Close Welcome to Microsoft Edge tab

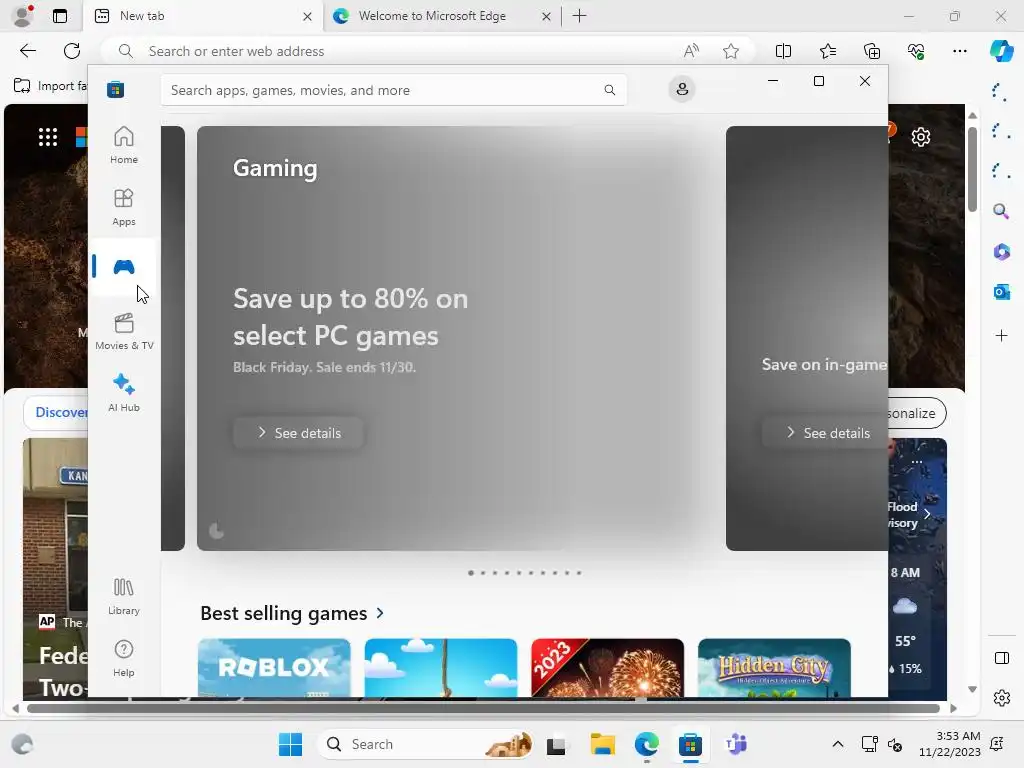pyautogui.click(x=547, y=16)
